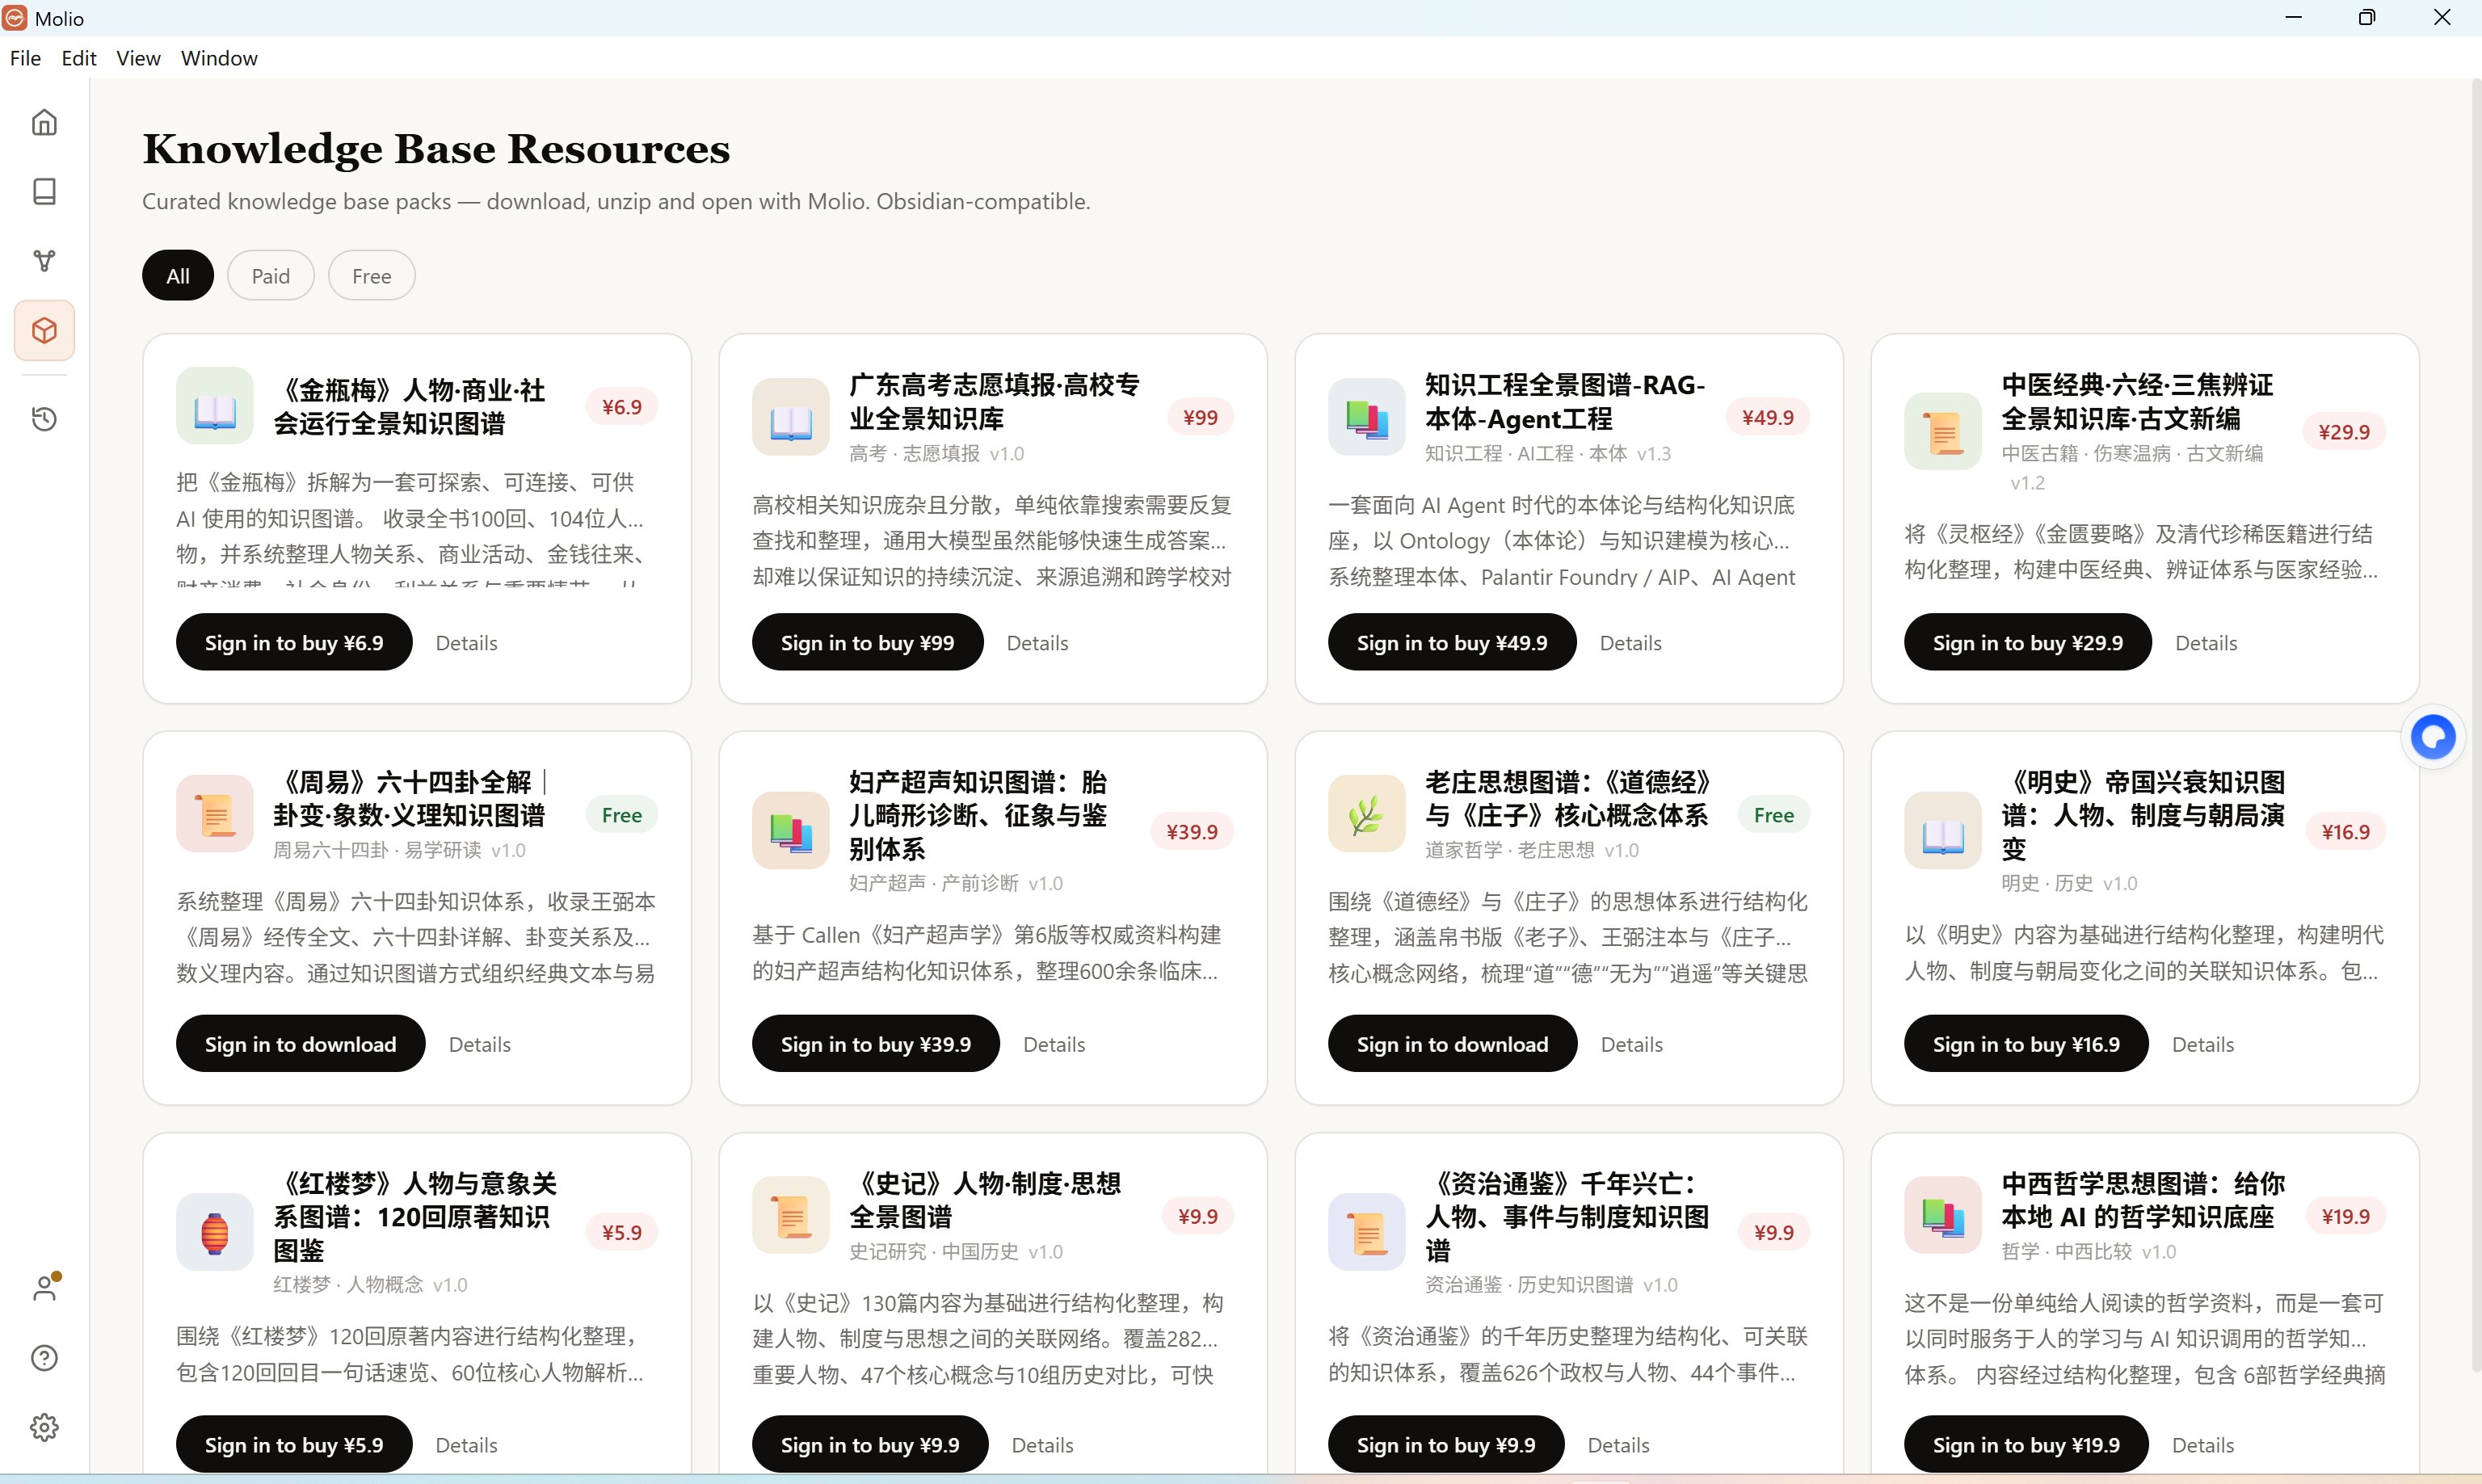This screenshot has width=2482, height=1484.
Task: Select the Free filter pill
Action: pos(371,275)
